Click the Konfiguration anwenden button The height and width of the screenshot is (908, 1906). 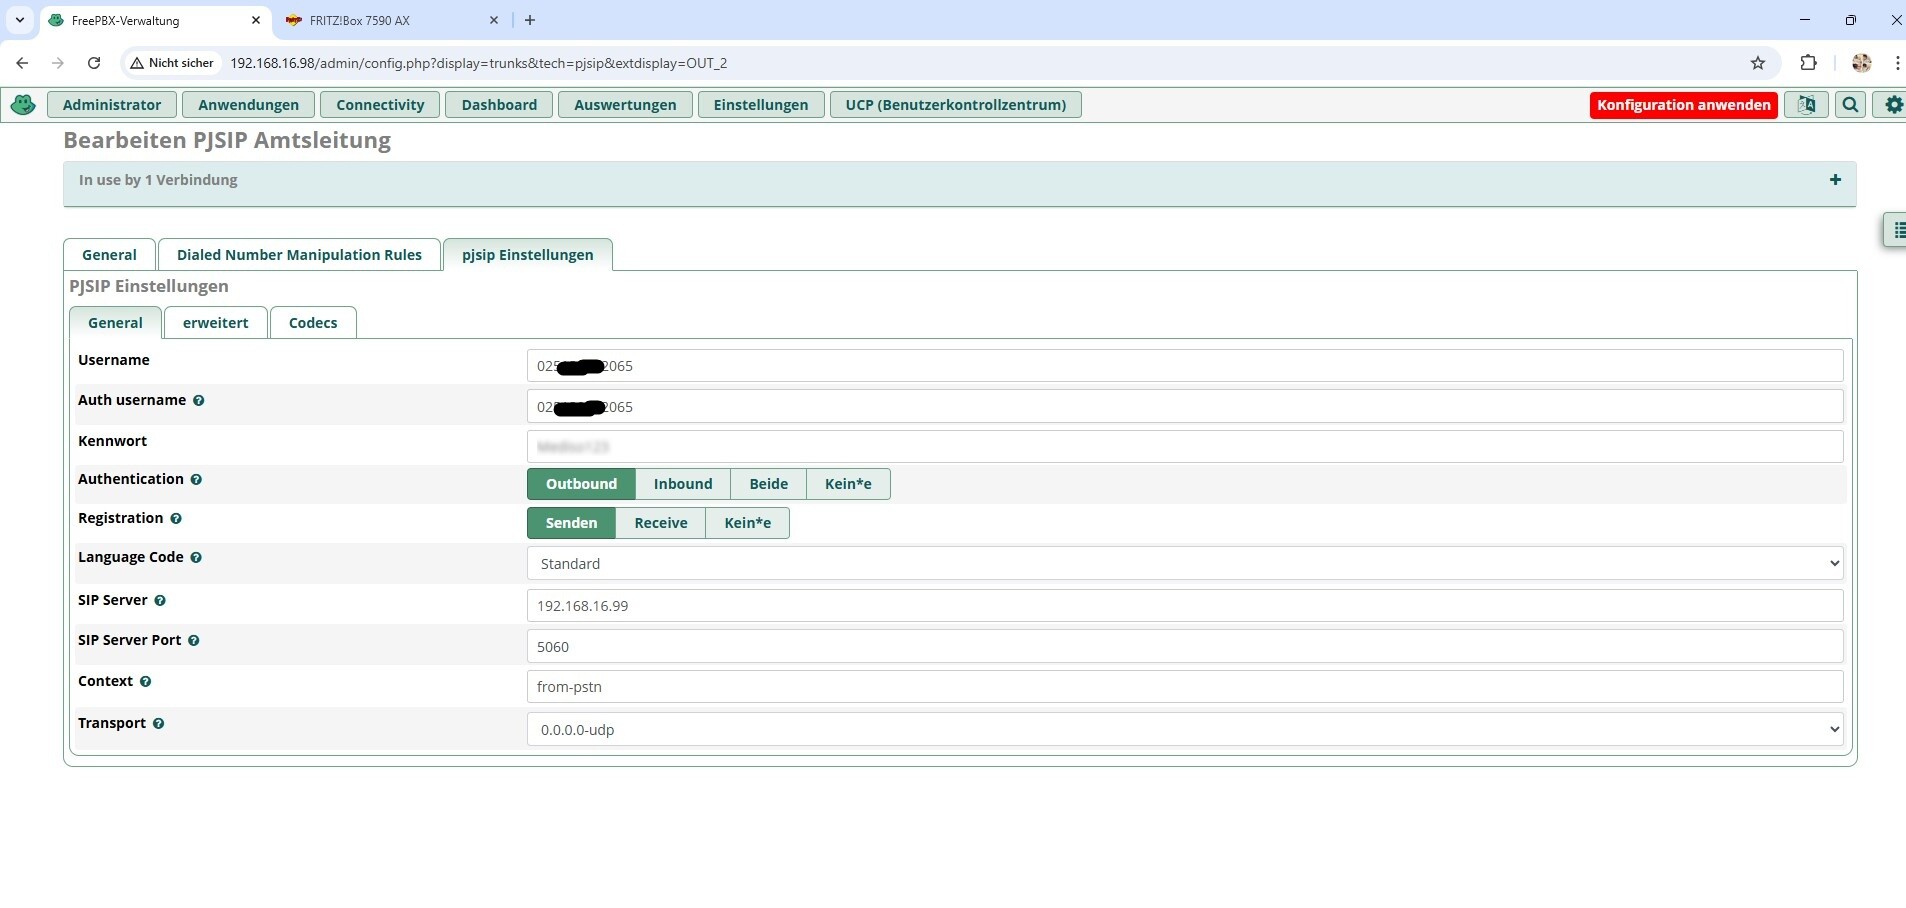(1683, 105)
